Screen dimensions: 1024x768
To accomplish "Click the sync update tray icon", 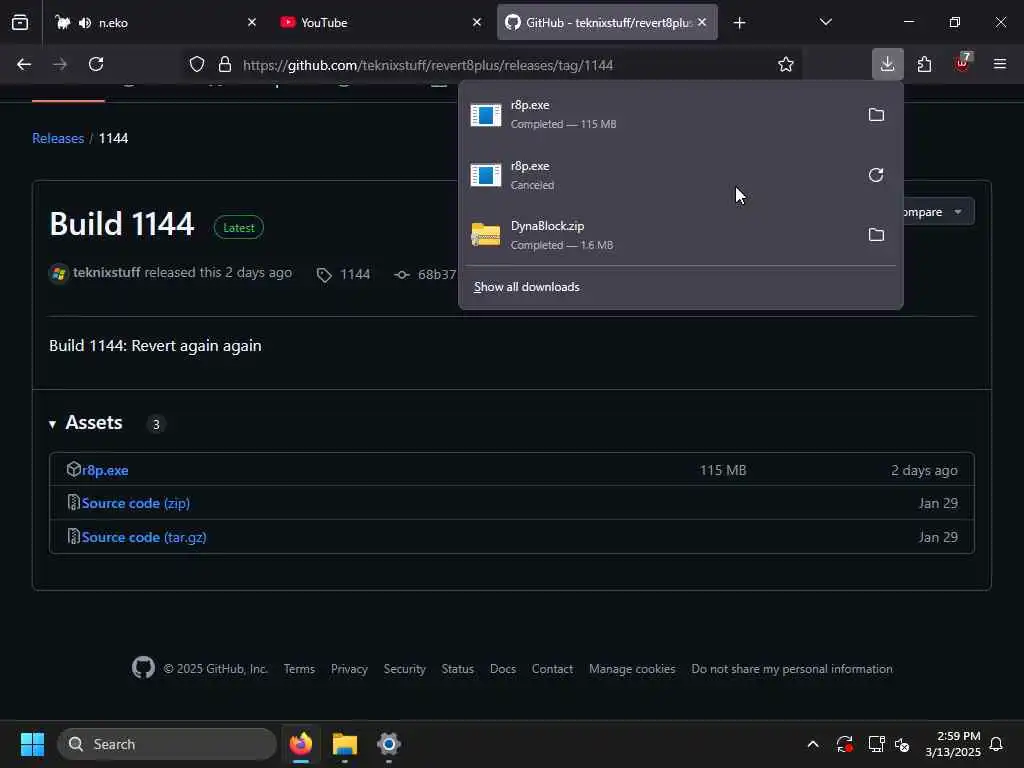I will click(x=844, y=744).
